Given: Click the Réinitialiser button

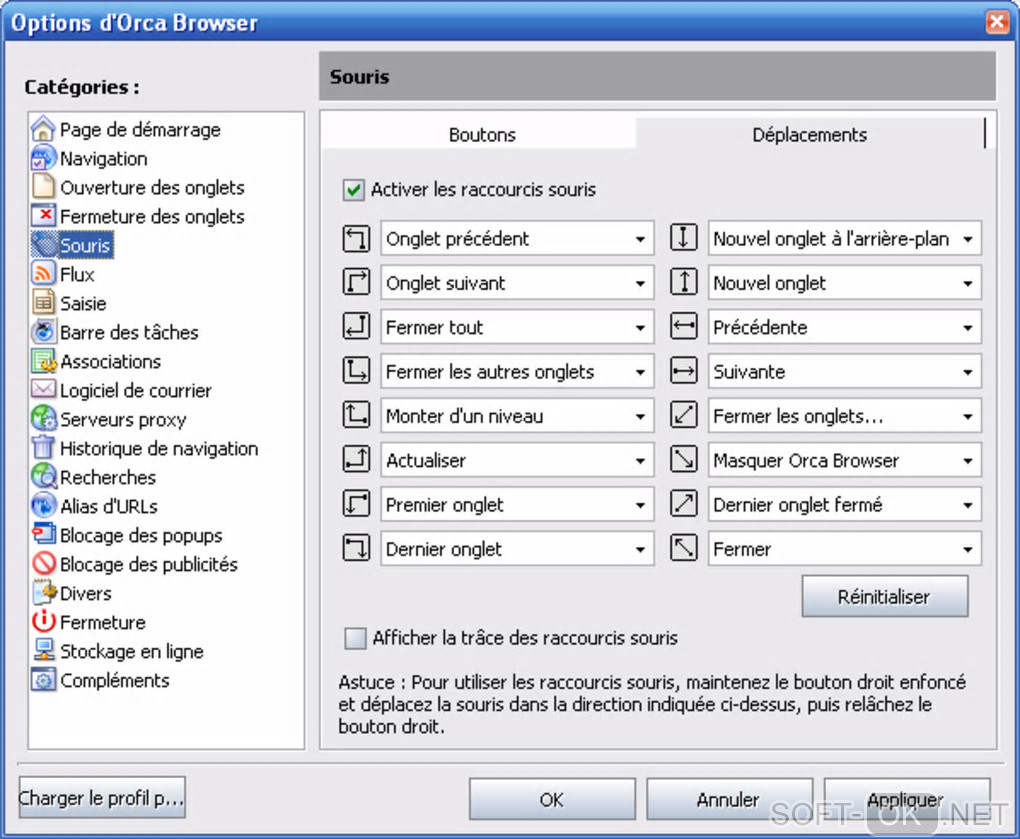Looking at the screenshot, I should pyautogui.click(x=884, y=596).
